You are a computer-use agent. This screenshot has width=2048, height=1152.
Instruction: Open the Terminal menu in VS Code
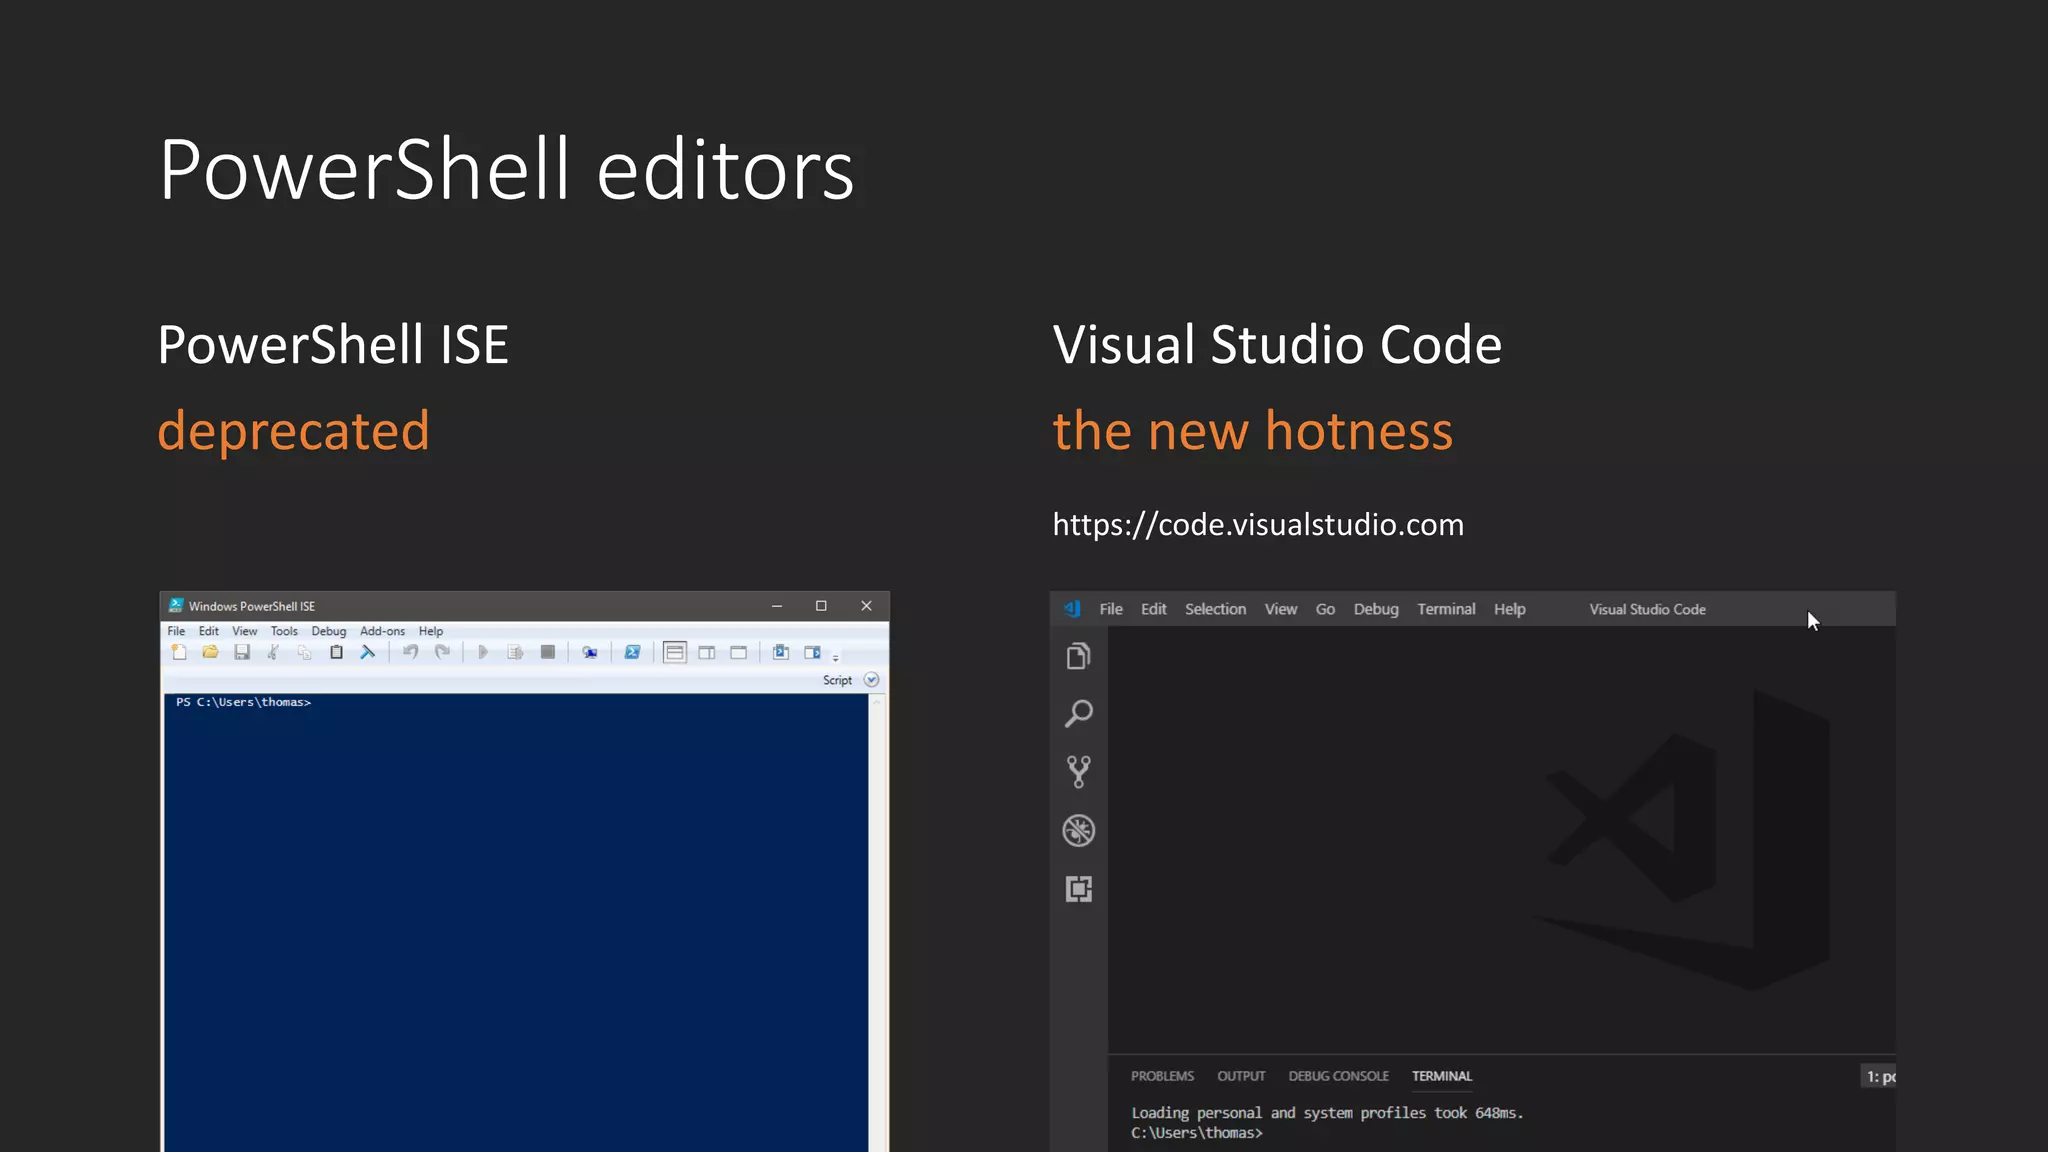point(1446,609)
